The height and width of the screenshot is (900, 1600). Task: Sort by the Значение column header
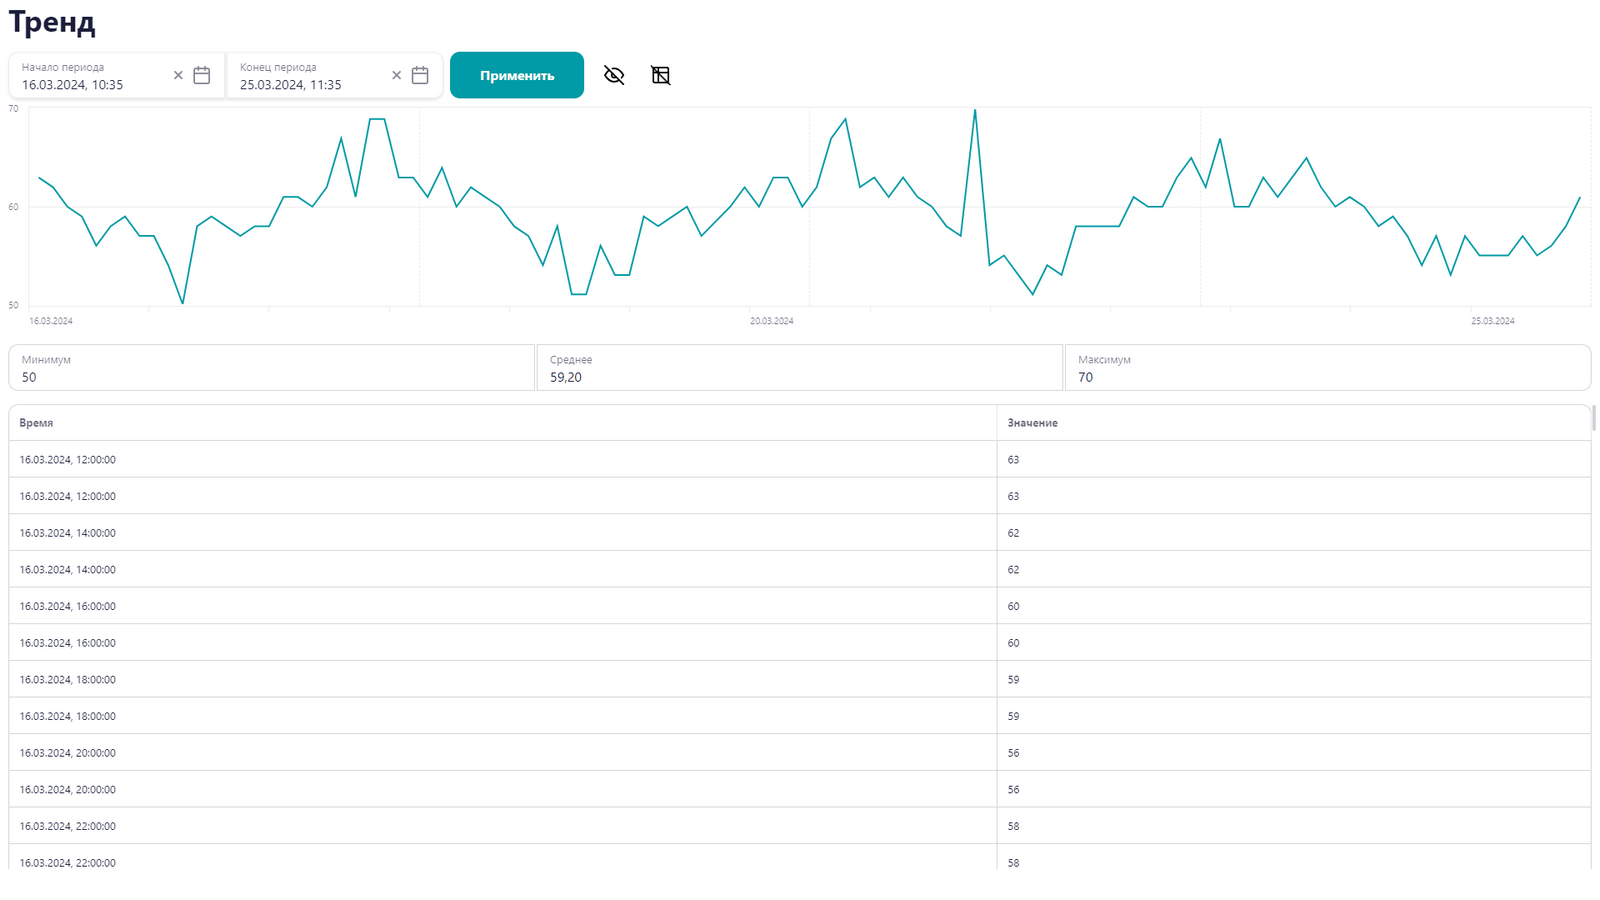click(x=1032, y=423)
